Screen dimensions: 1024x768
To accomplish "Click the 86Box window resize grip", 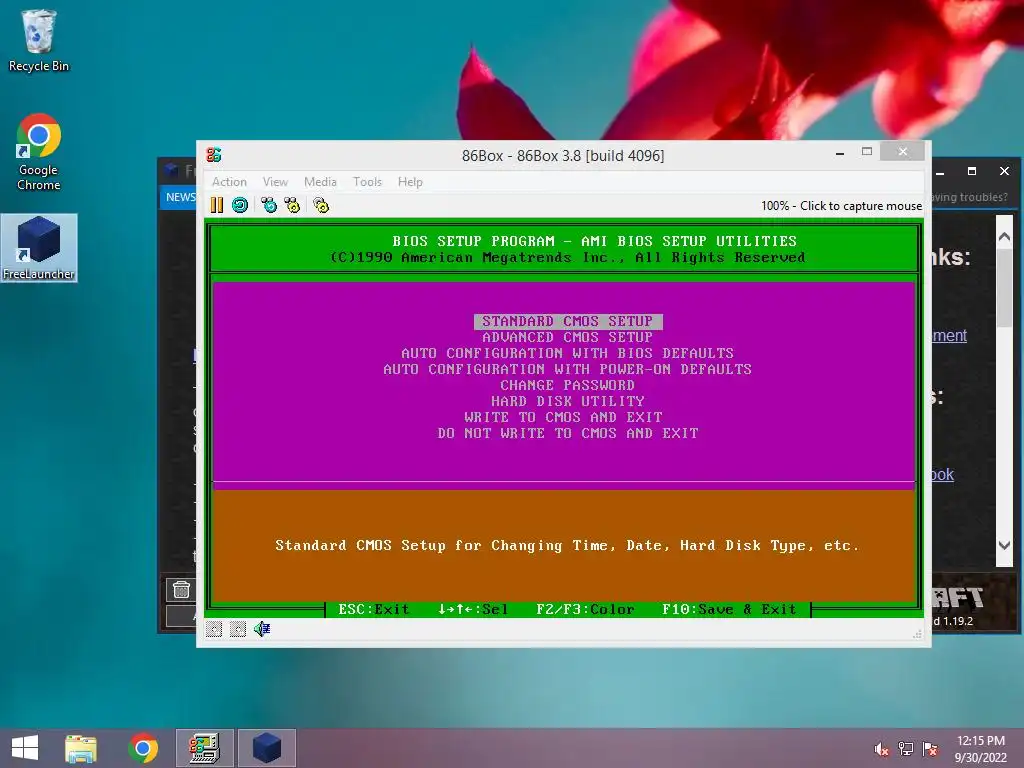I will [x=918, y=633].
